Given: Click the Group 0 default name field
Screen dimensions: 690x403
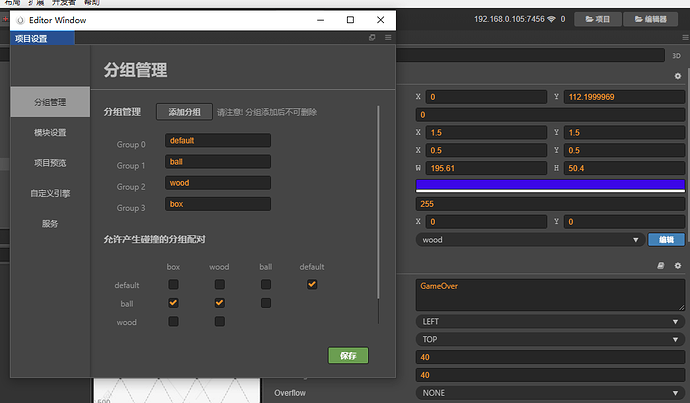Looking at the screenshot, I should [x=218, y=140].
